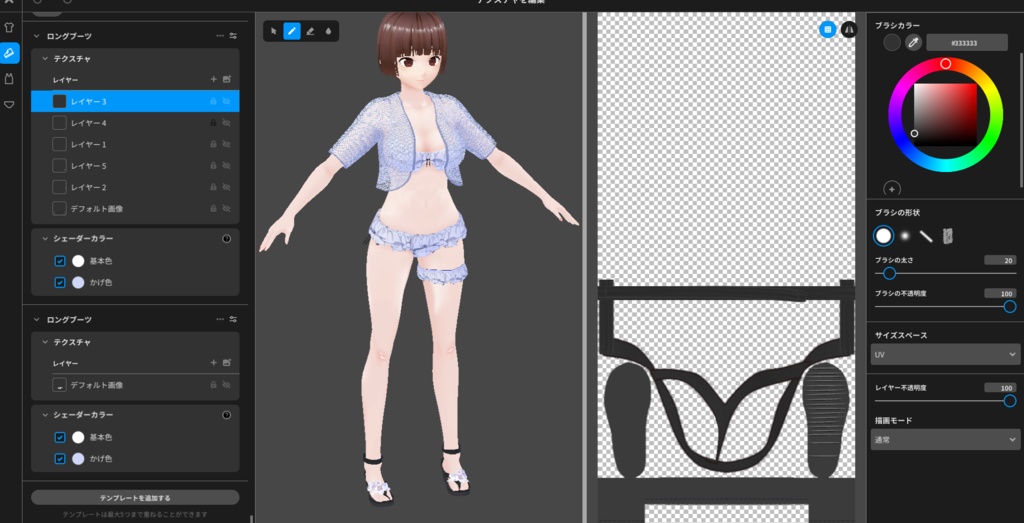The image size is (1024, 523).
Task: Select the レイヤー 5 layer row
Action: (135, 166)
